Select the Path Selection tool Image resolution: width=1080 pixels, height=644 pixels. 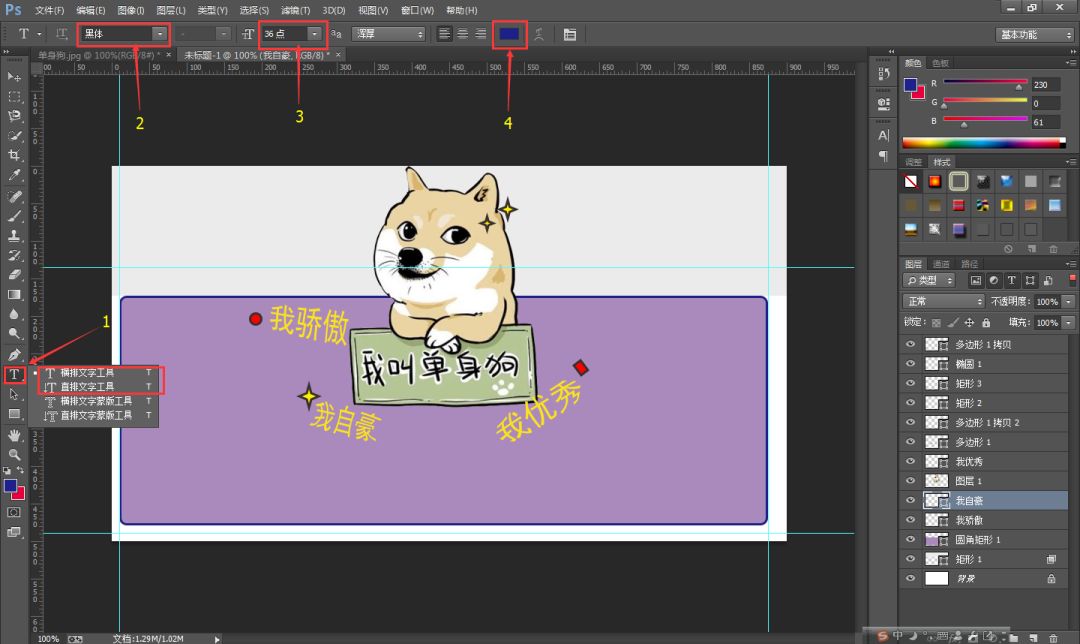click(x=14, y=395)
